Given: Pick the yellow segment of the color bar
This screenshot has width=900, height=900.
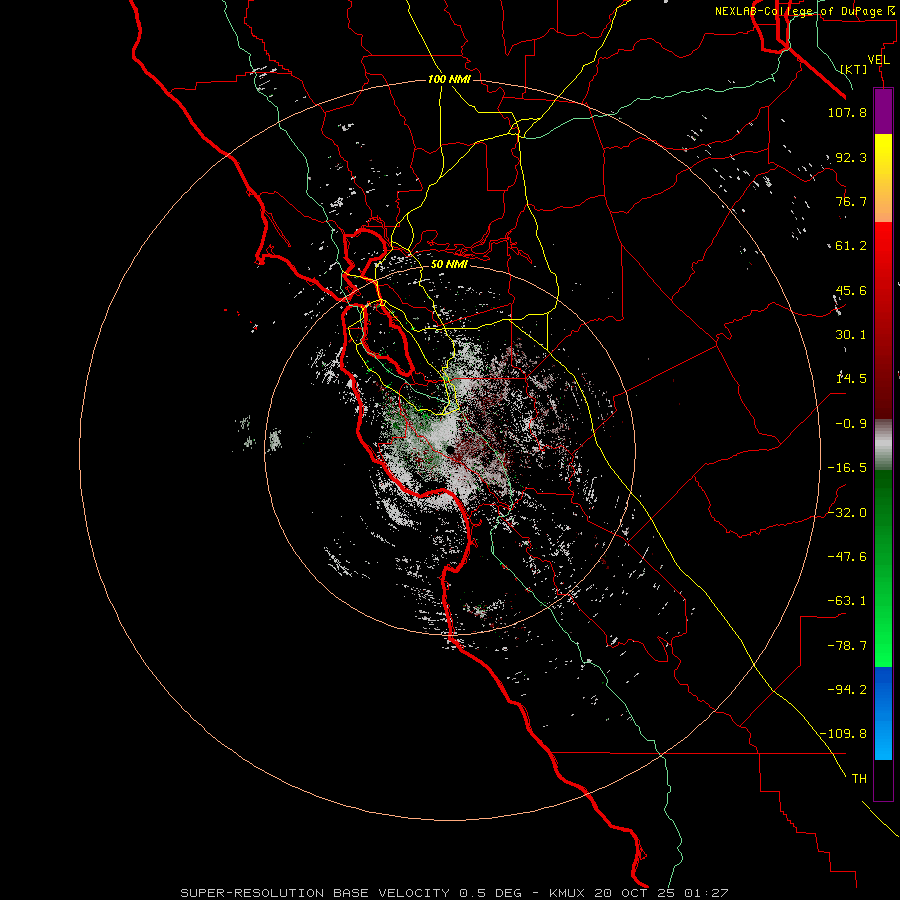Looking at the screenshot, I should 883,178.
